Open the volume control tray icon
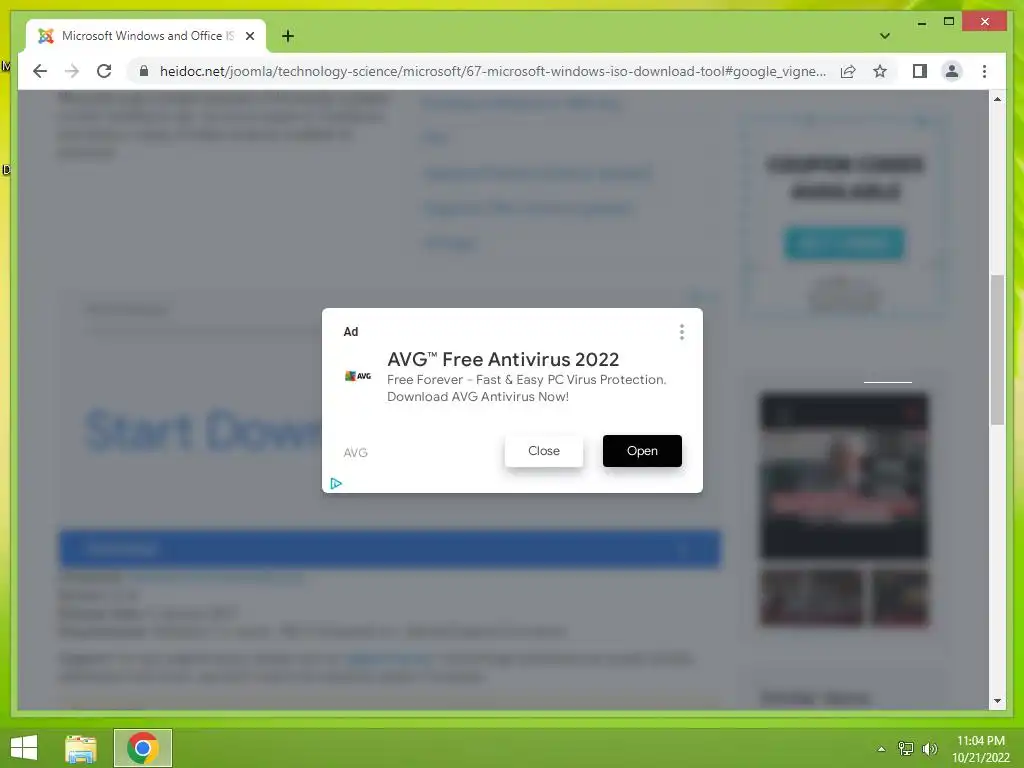The height and width of the screenshot is (768, 1024). coord(930,749)
